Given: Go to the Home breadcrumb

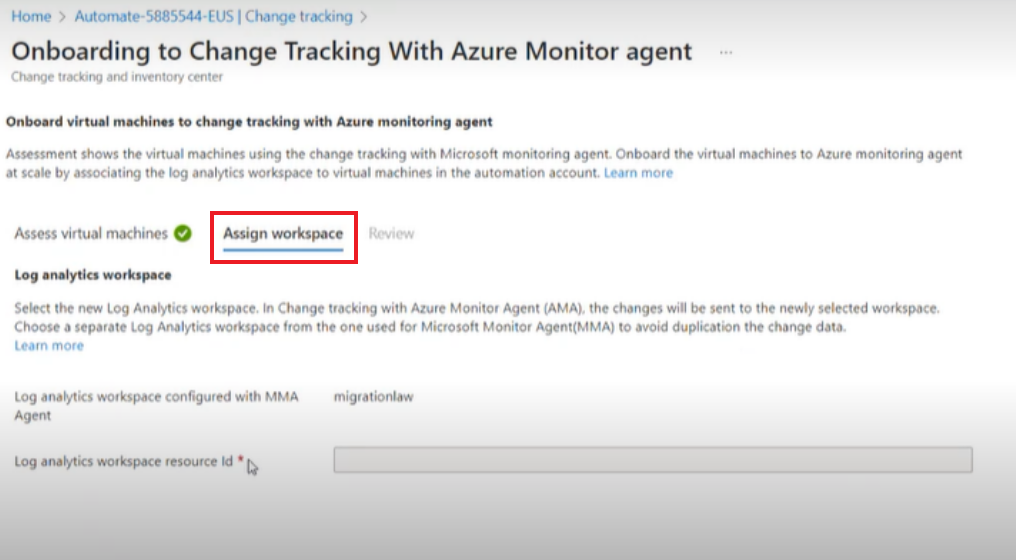Looking at the screenshot, I should point(31,17).
